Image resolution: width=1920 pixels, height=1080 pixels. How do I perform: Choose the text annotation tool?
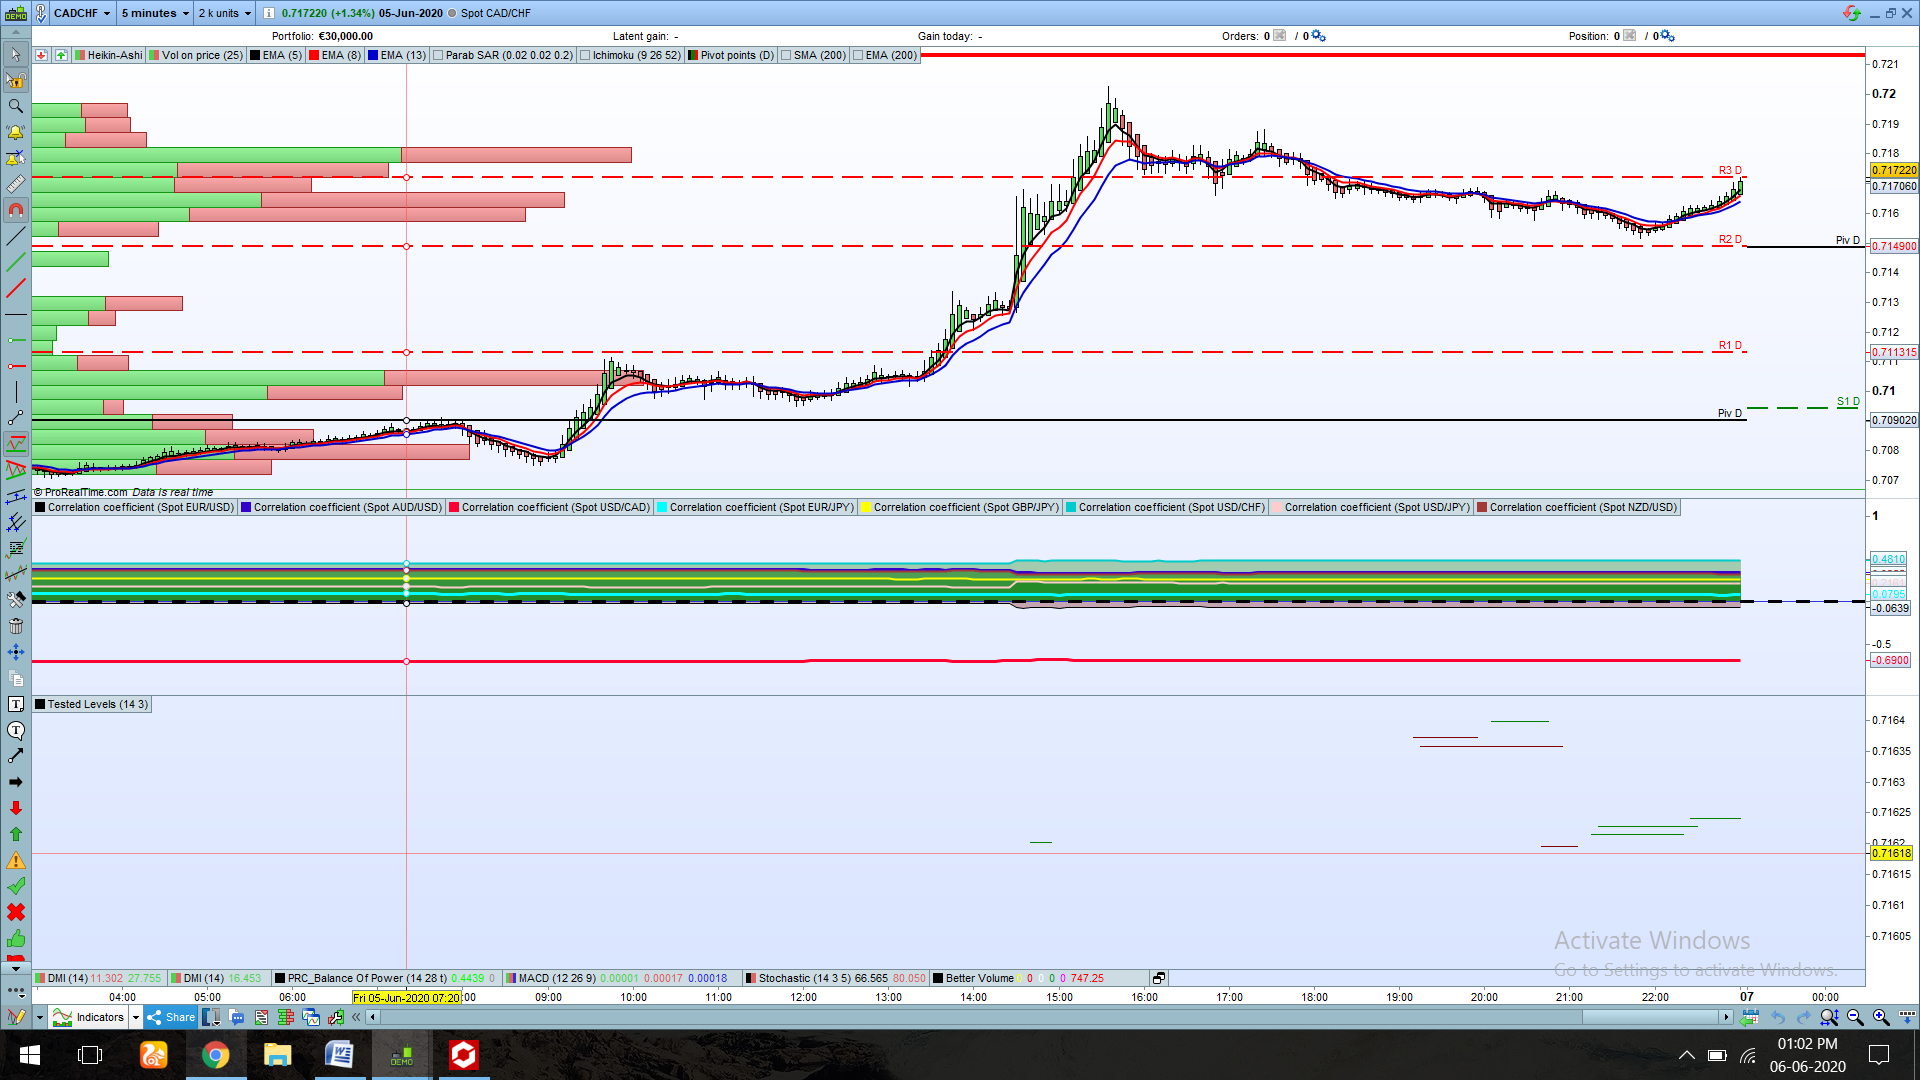pos(16,704)
